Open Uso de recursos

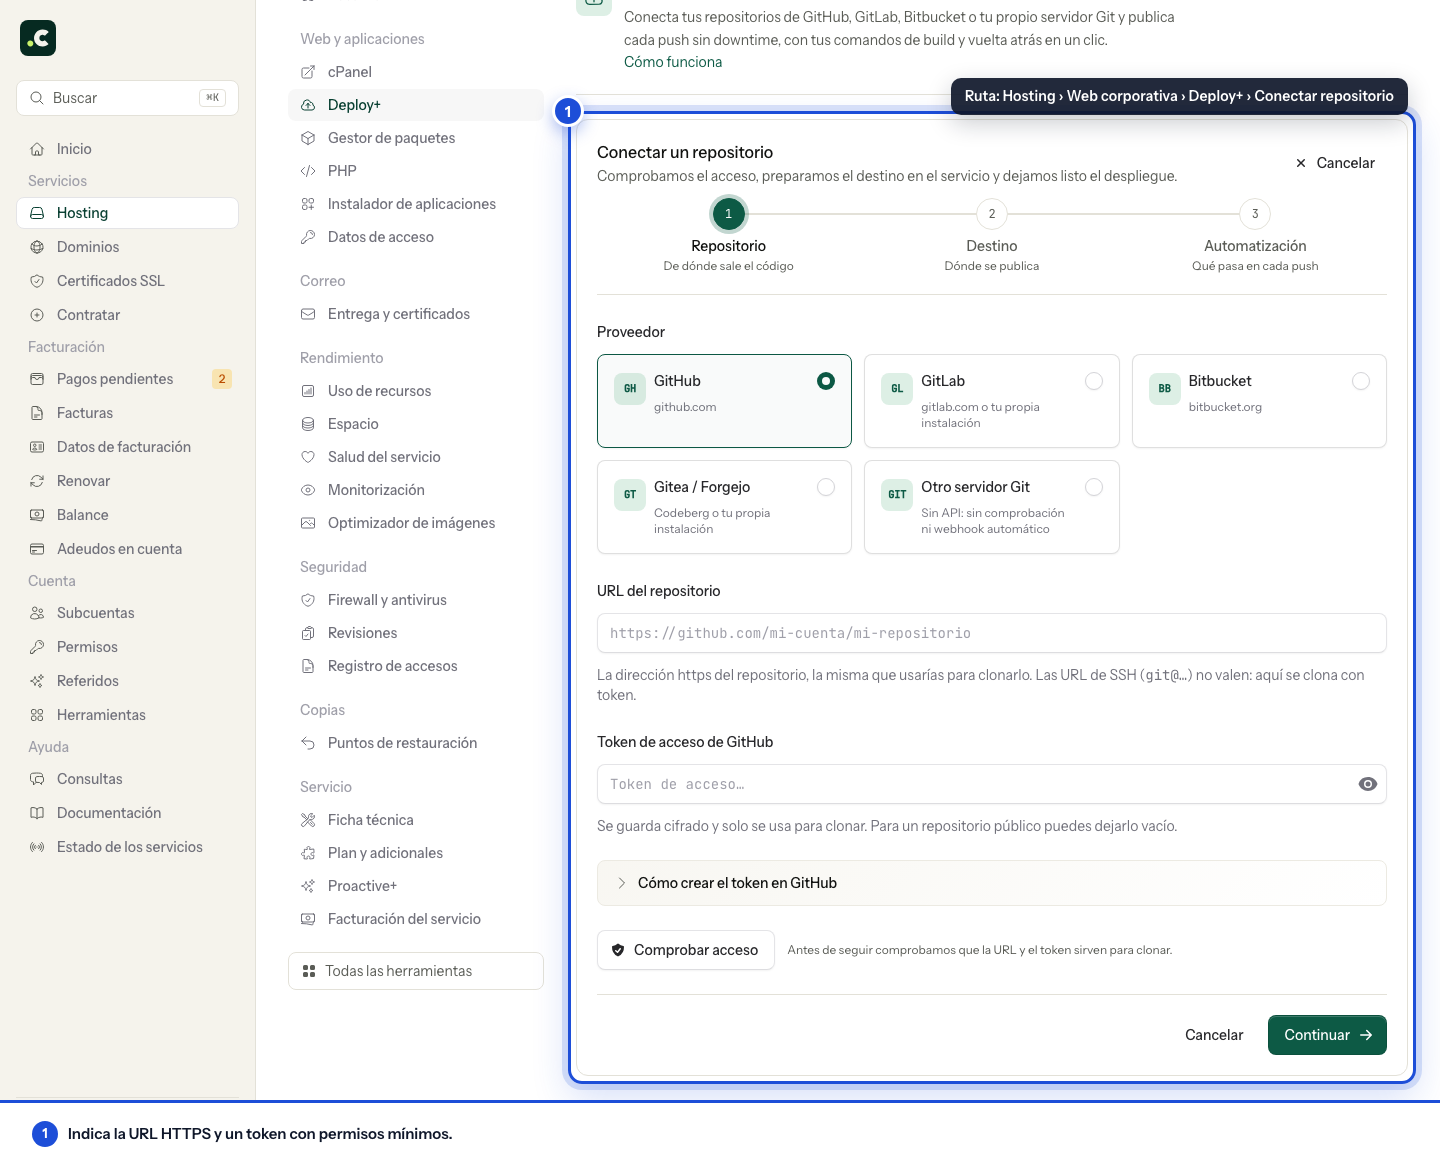pyautogui.click(x=416, y=391)
